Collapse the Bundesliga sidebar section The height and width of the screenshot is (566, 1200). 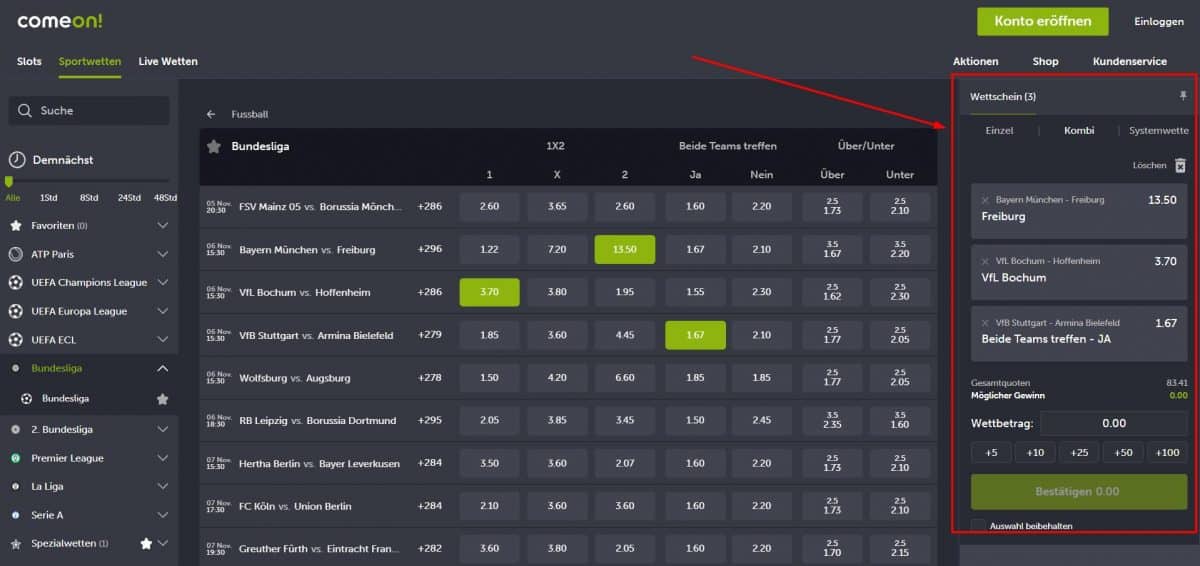click(163, 368)
